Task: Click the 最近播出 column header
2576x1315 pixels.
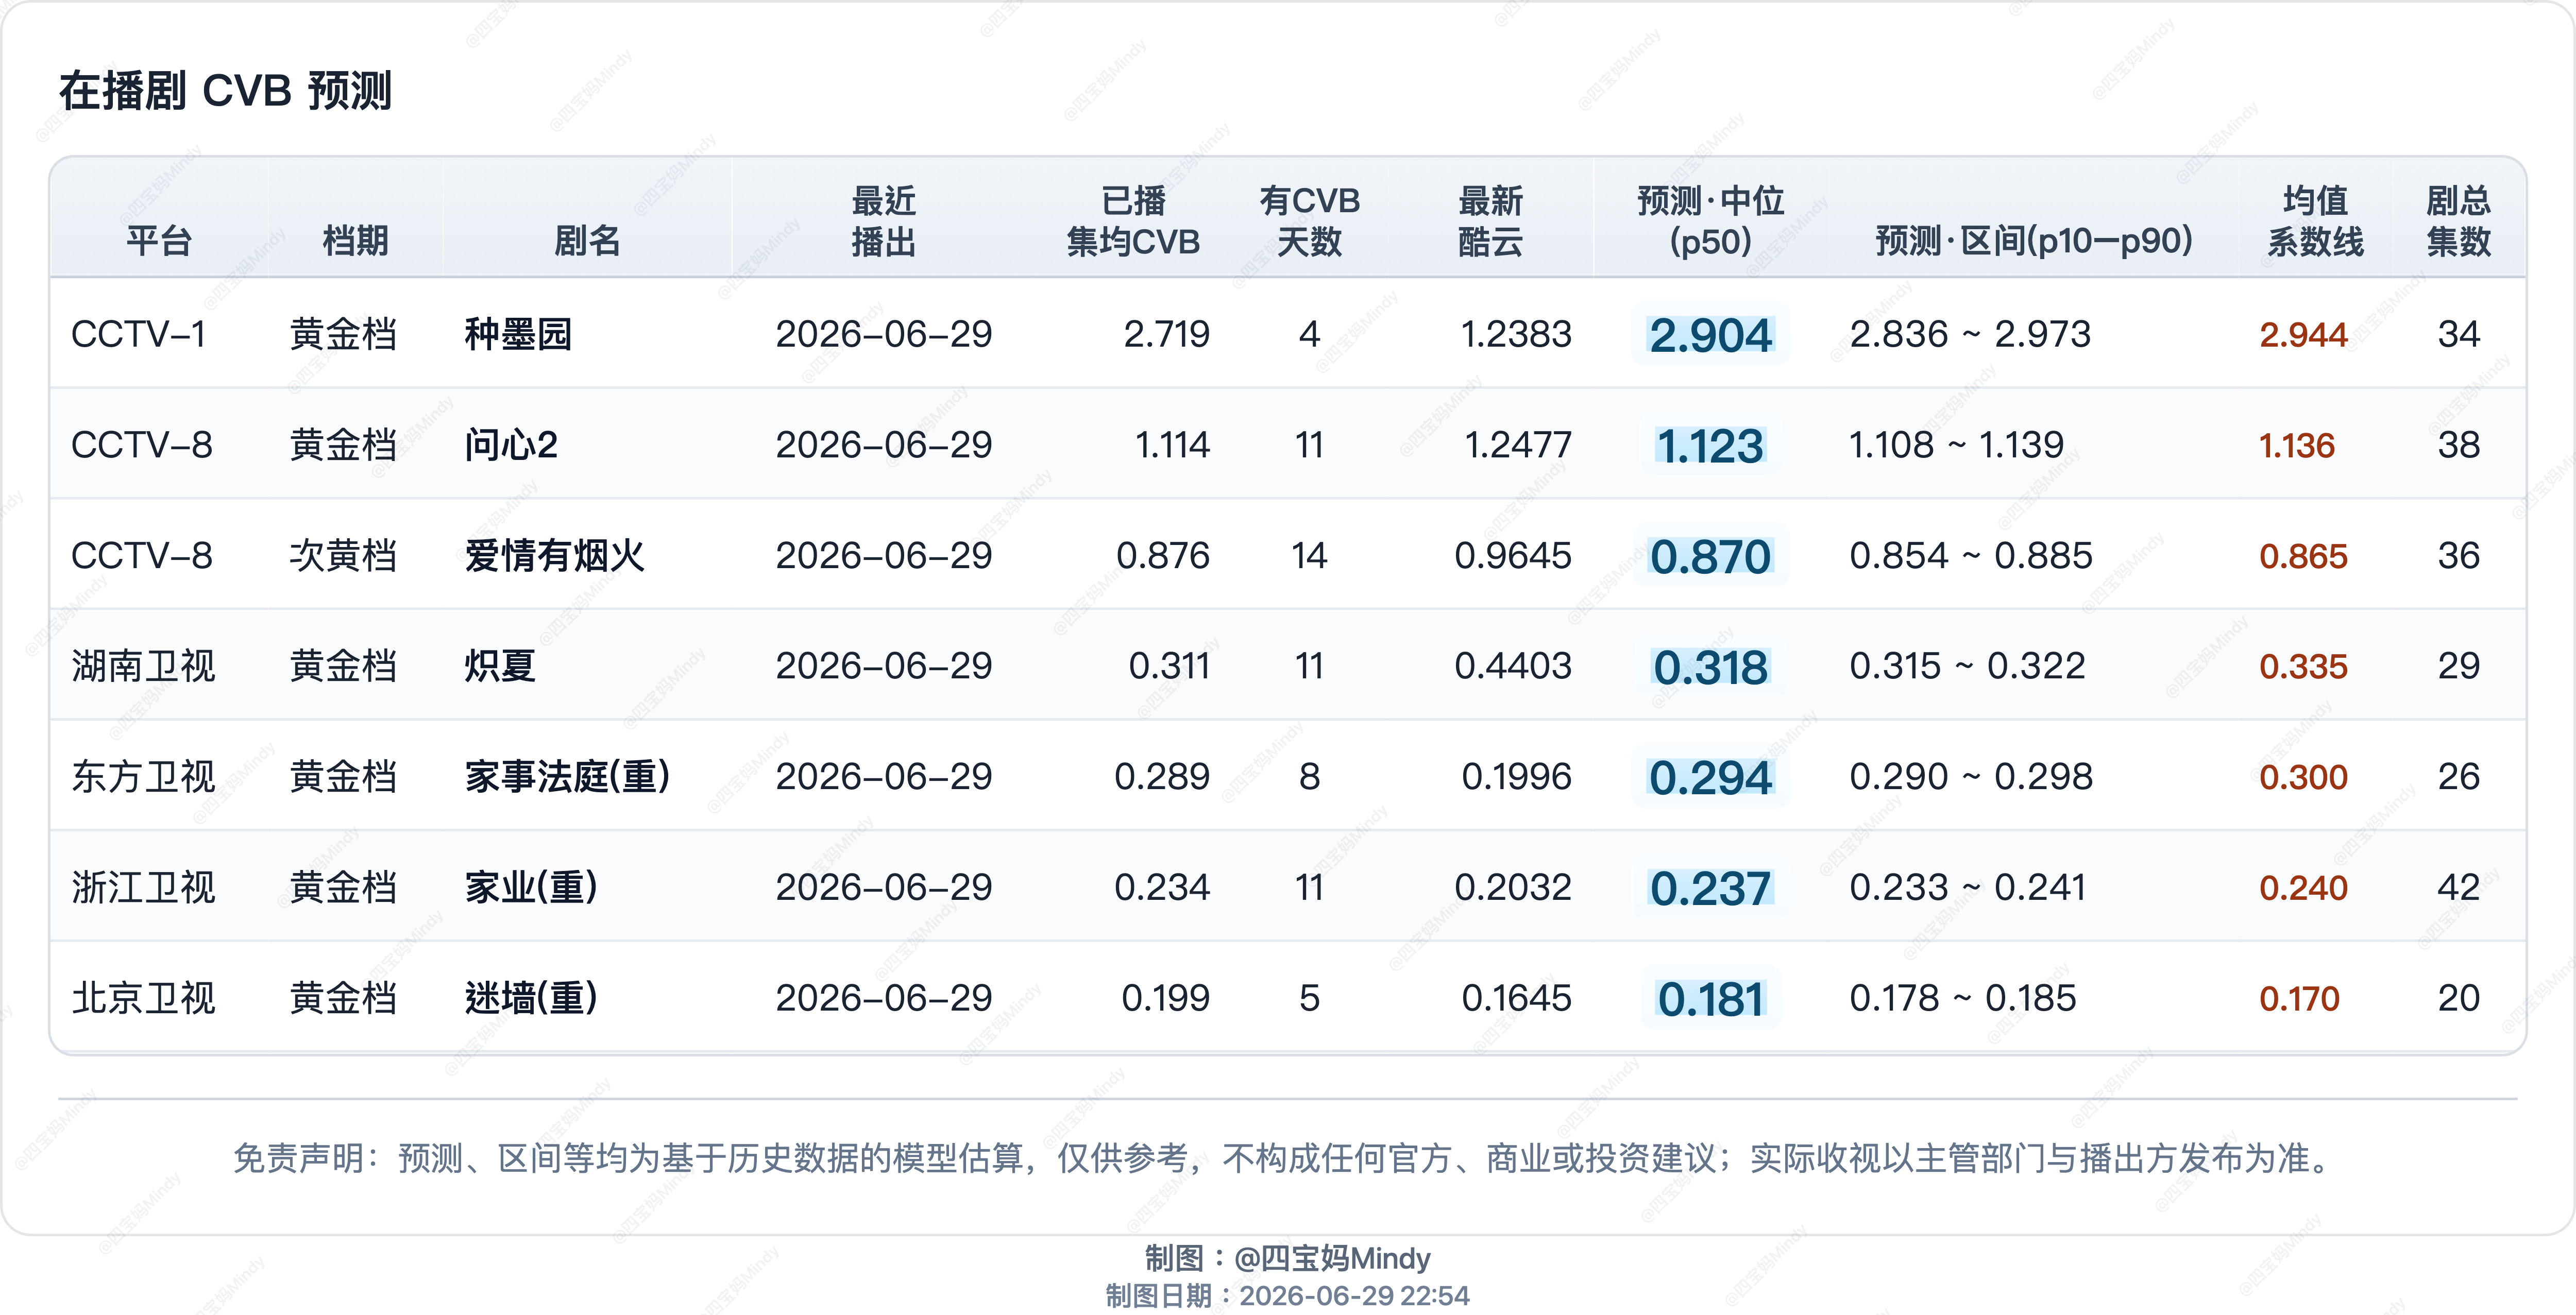Action: (x=883, y=221)
